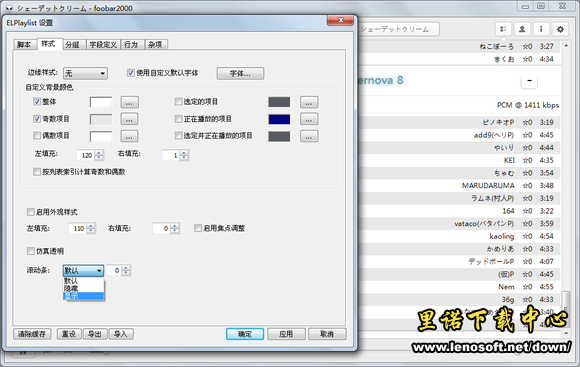Open color picker for 整体 background
This screenshot has width=580, height=367.
point(129,102)
